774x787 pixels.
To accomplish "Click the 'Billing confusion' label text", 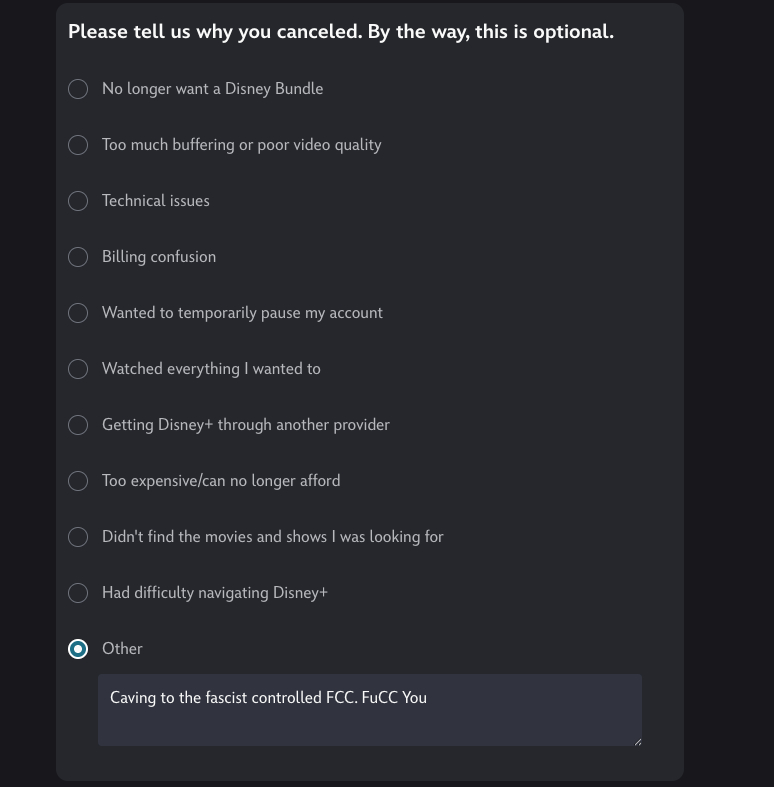I will (159, 257).
